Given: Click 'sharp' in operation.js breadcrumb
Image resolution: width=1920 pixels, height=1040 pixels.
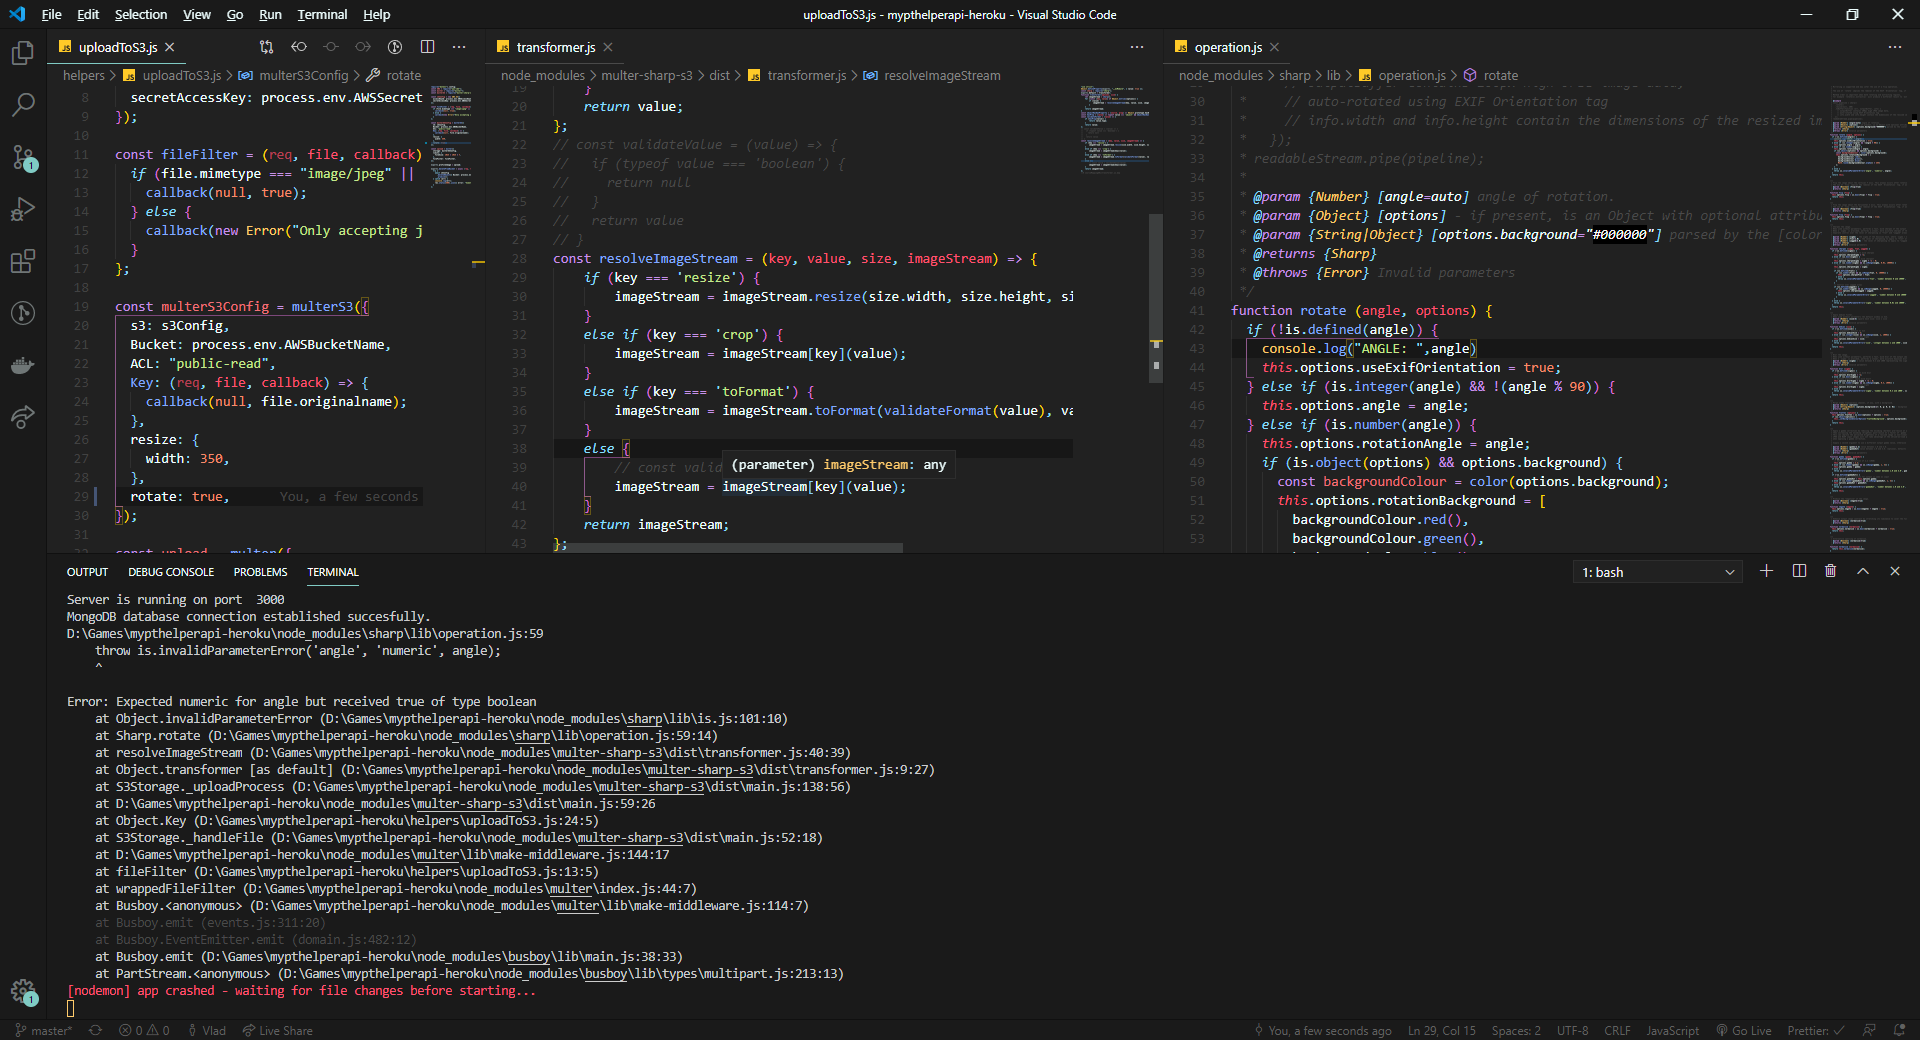Looking at the screenshot, I should tap(1294, 75).
